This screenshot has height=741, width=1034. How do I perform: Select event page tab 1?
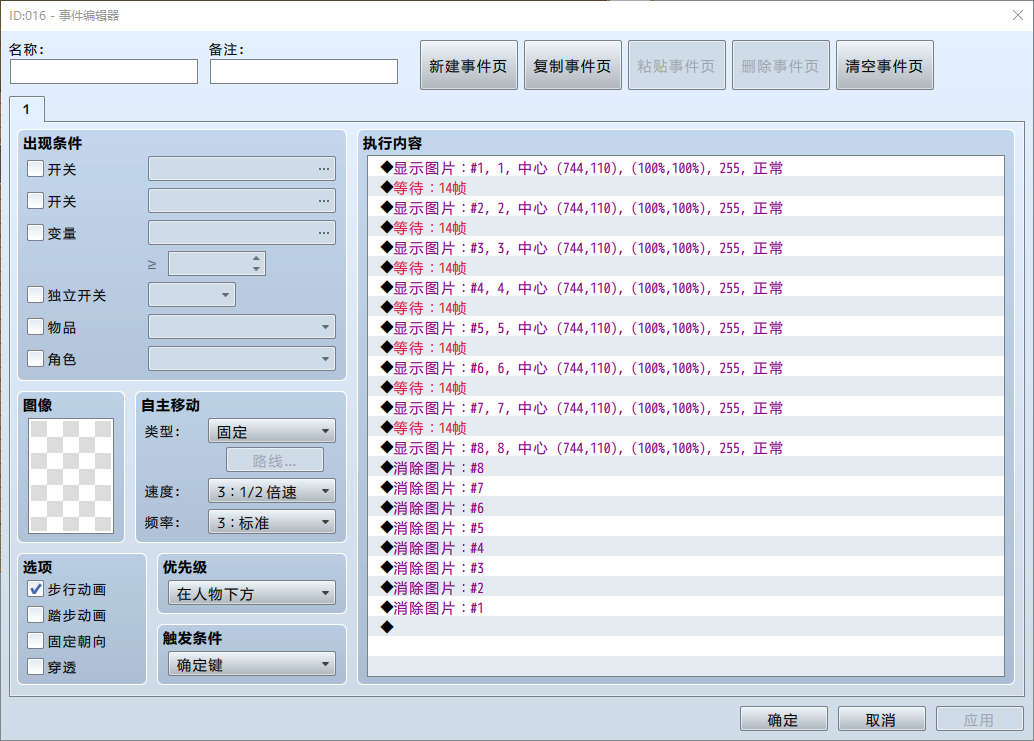click(27, 109)
